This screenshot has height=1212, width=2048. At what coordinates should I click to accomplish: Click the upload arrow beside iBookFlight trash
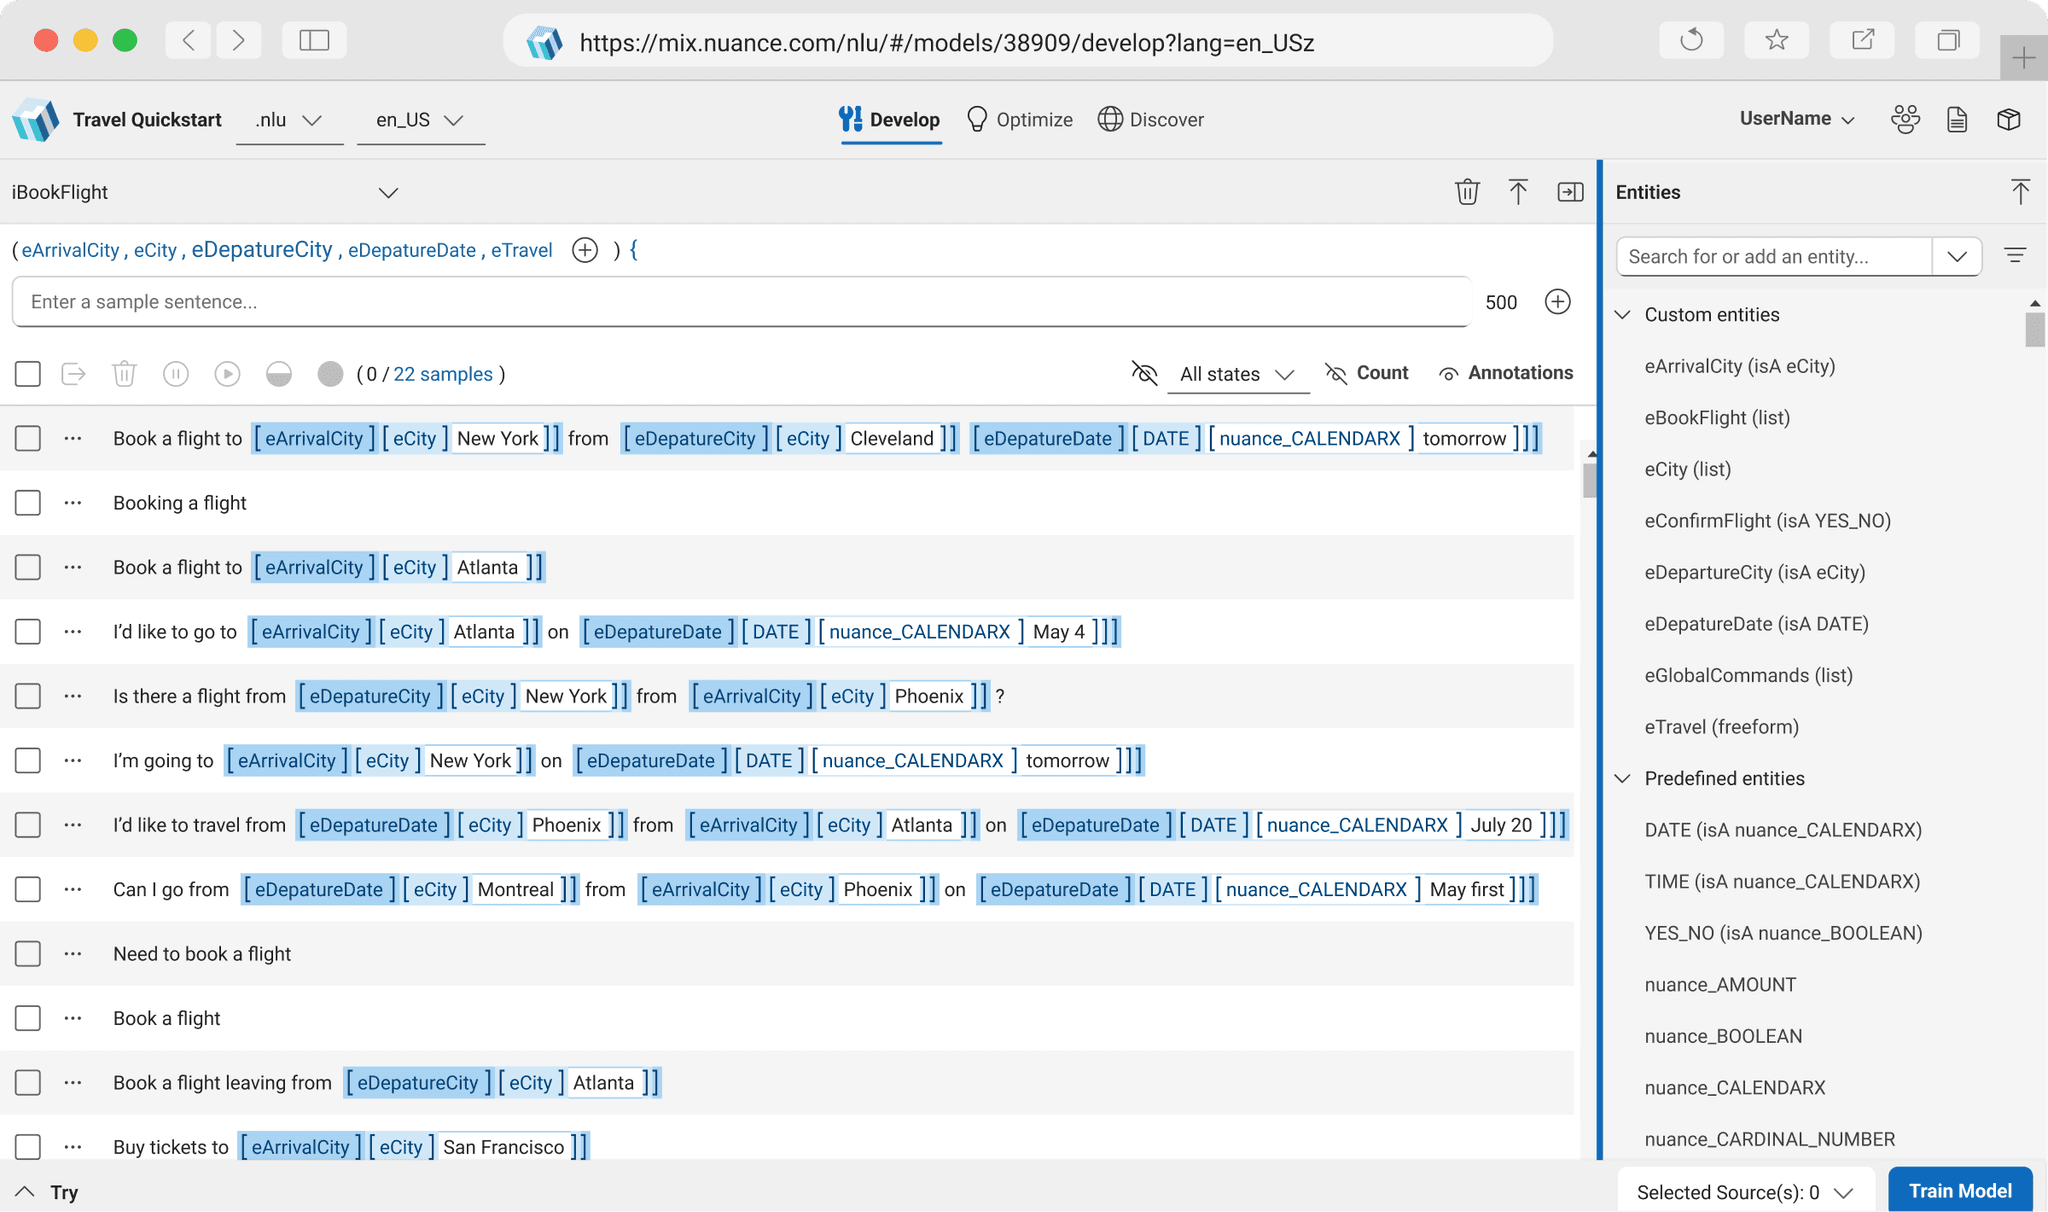[x=1518, y=192]
